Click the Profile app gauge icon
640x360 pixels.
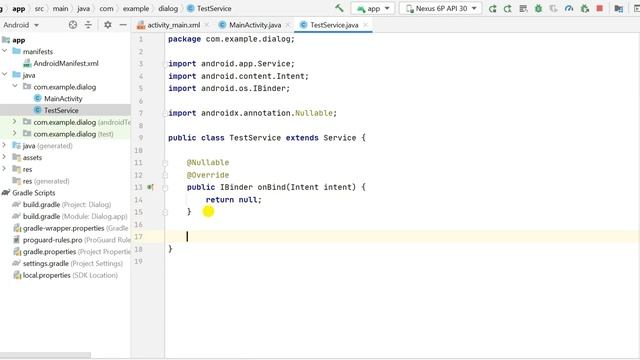[x=569, y=8]
